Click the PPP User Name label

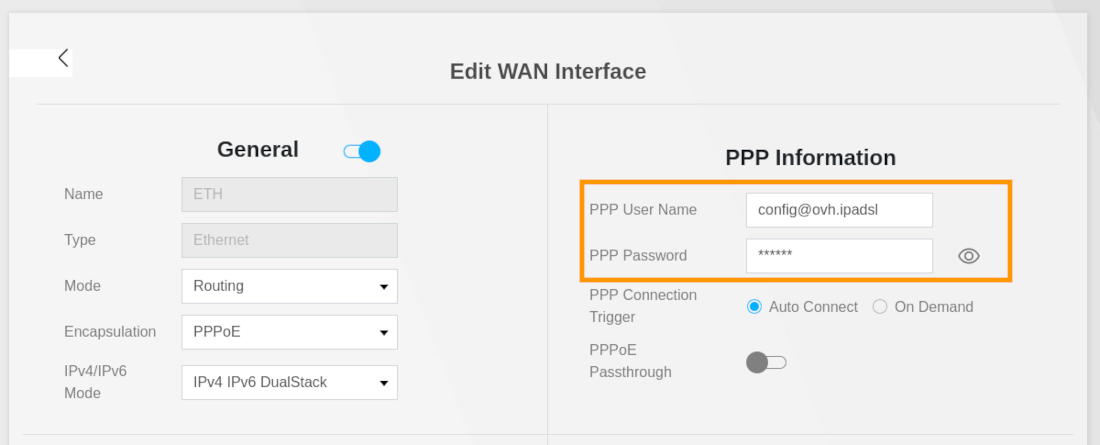tap(643, 210)
